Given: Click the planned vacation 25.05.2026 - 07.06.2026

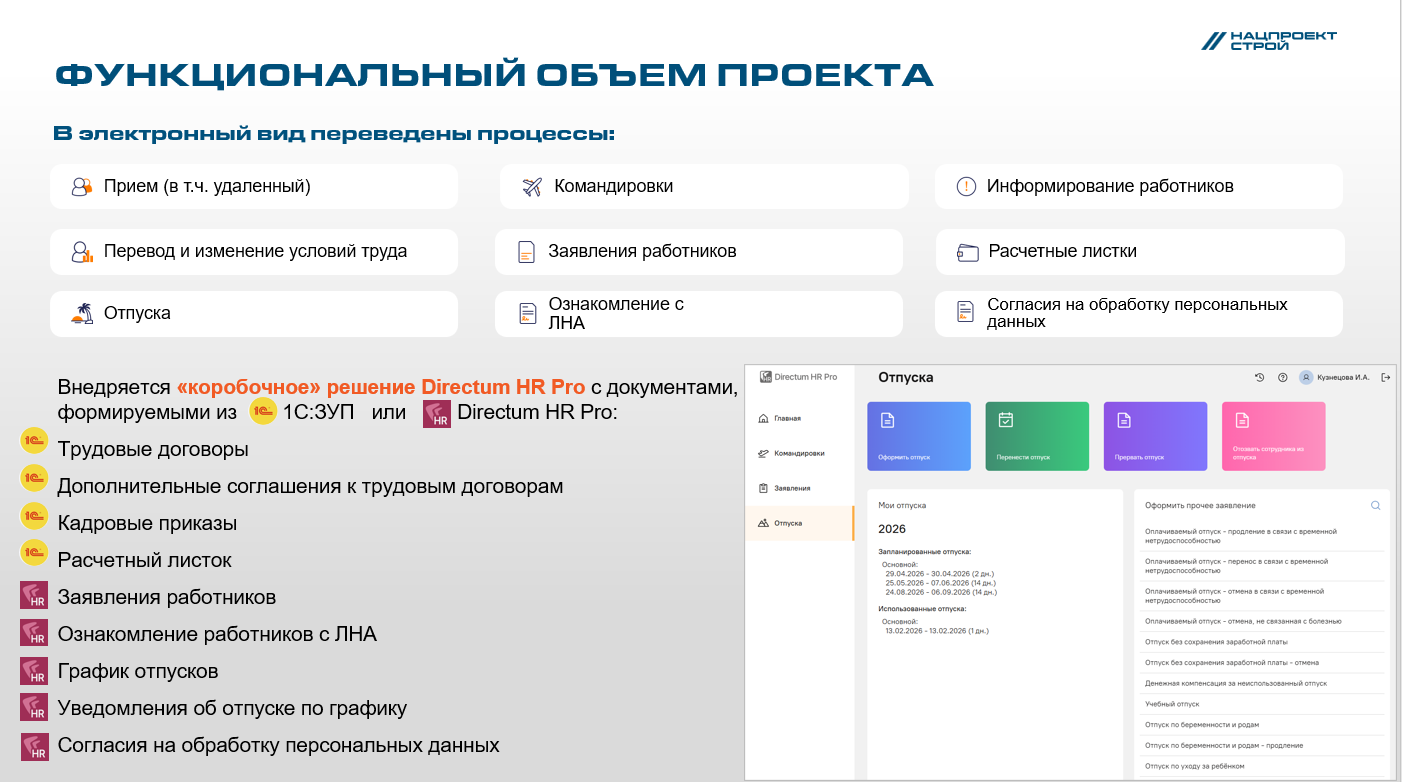Looking at the screenshot, I should click(x=940, y=583).
